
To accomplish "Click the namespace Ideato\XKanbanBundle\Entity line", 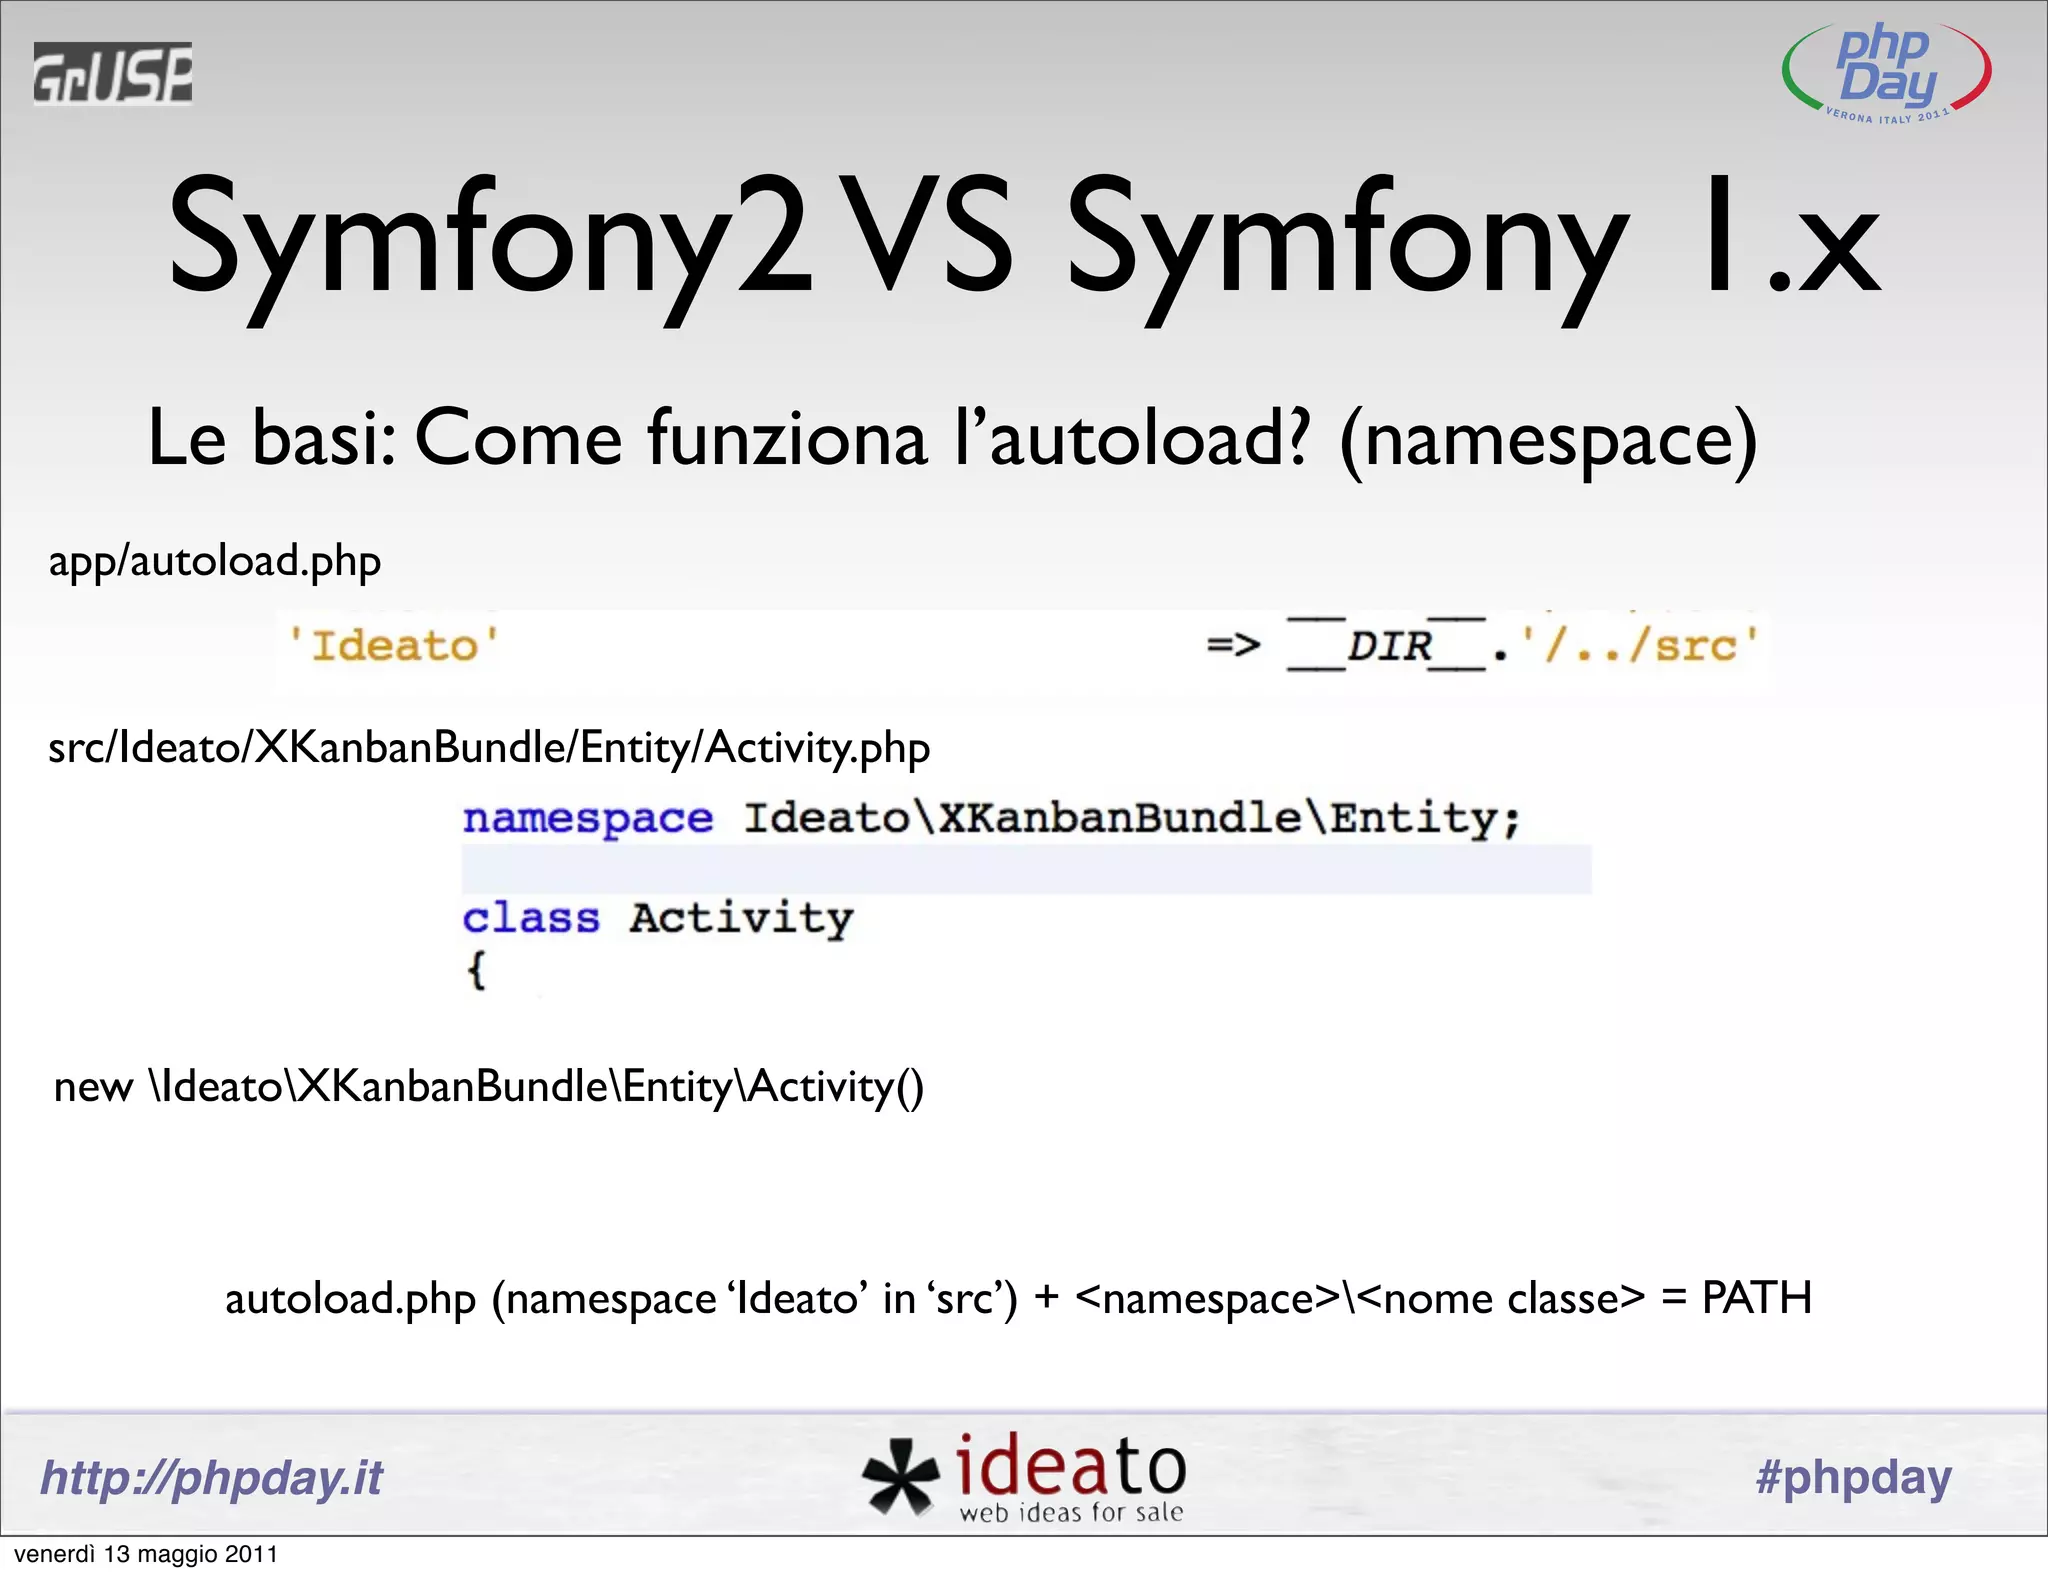I will (992, 819).
